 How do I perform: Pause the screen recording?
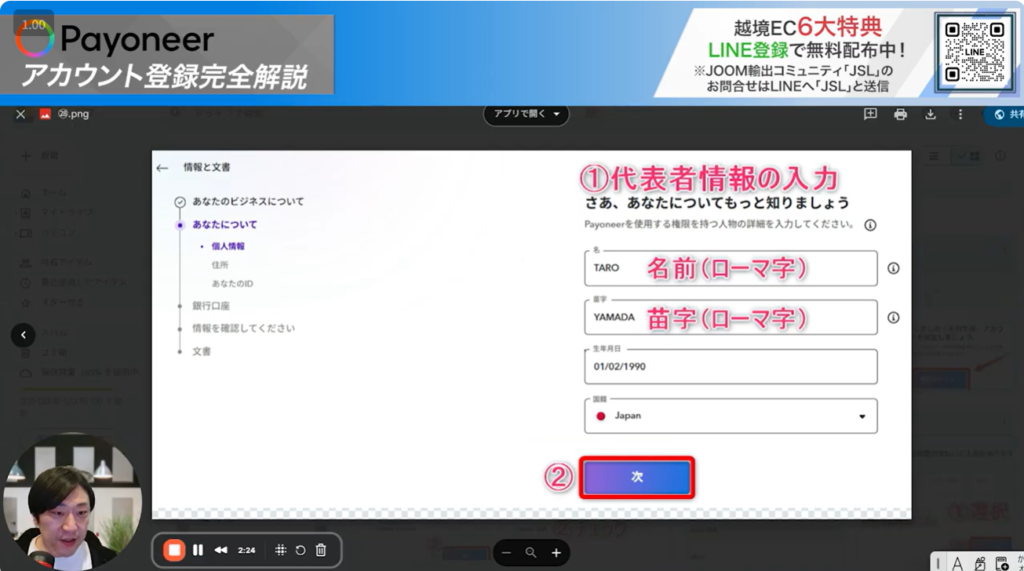pos(198,550)
